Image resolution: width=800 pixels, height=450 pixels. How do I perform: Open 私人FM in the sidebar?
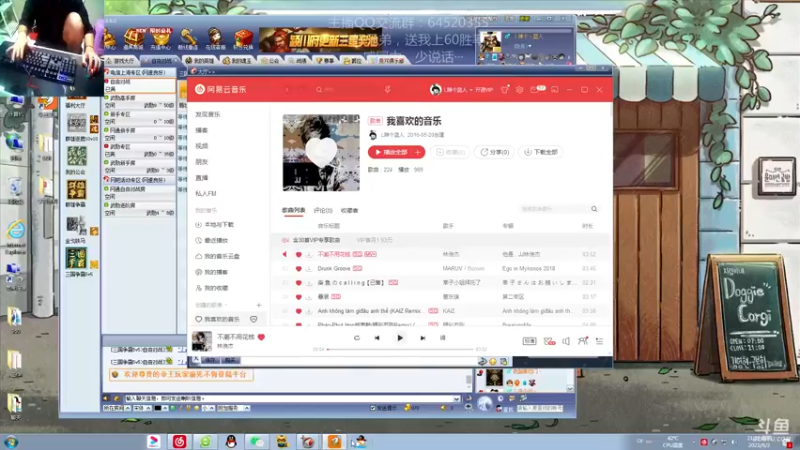[x=206, y=193]
